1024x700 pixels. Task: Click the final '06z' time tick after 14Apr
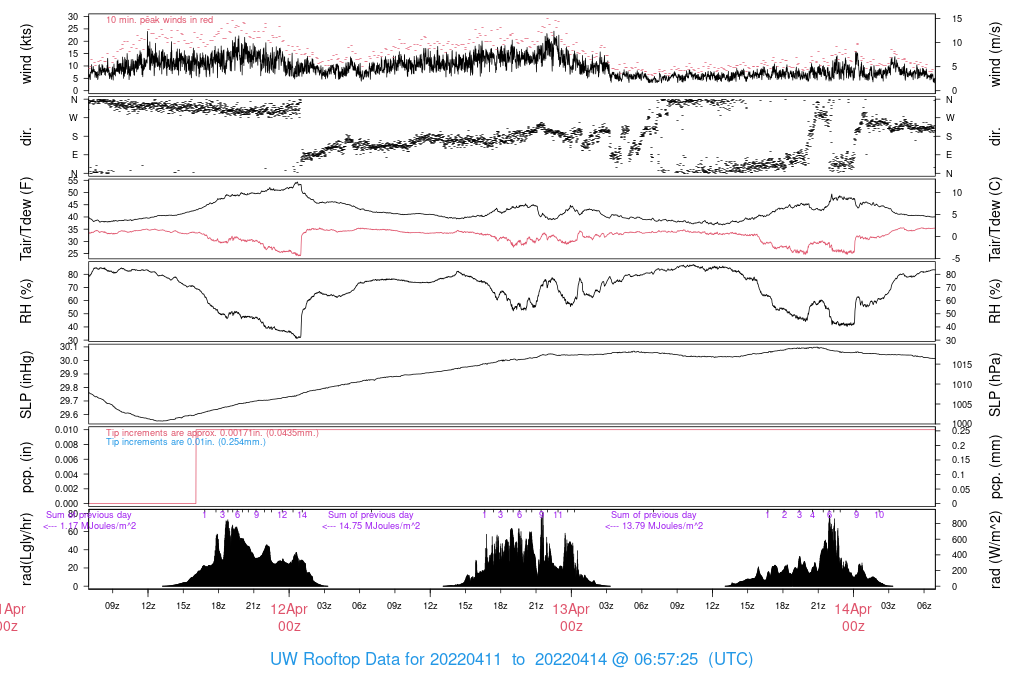[923, 606]
